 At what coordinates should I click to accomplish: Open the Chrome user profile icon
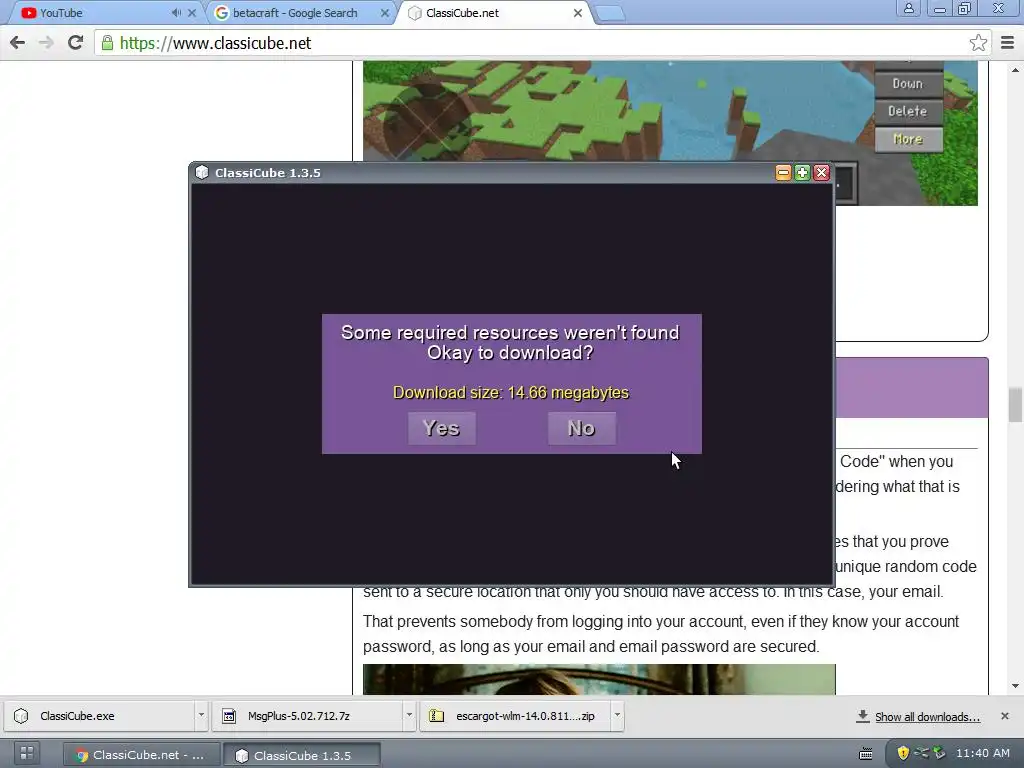click(x=908, y=9)
